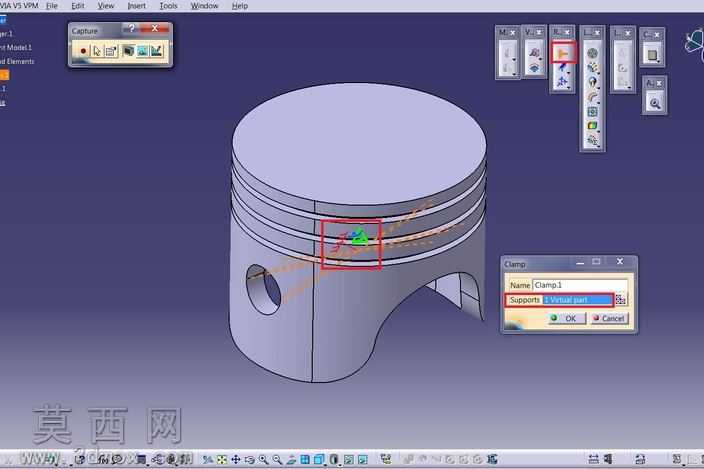The height and width of the screenshot is (469, 704).
Task: Click the compass at top right
Action: [x=694, y=44]
